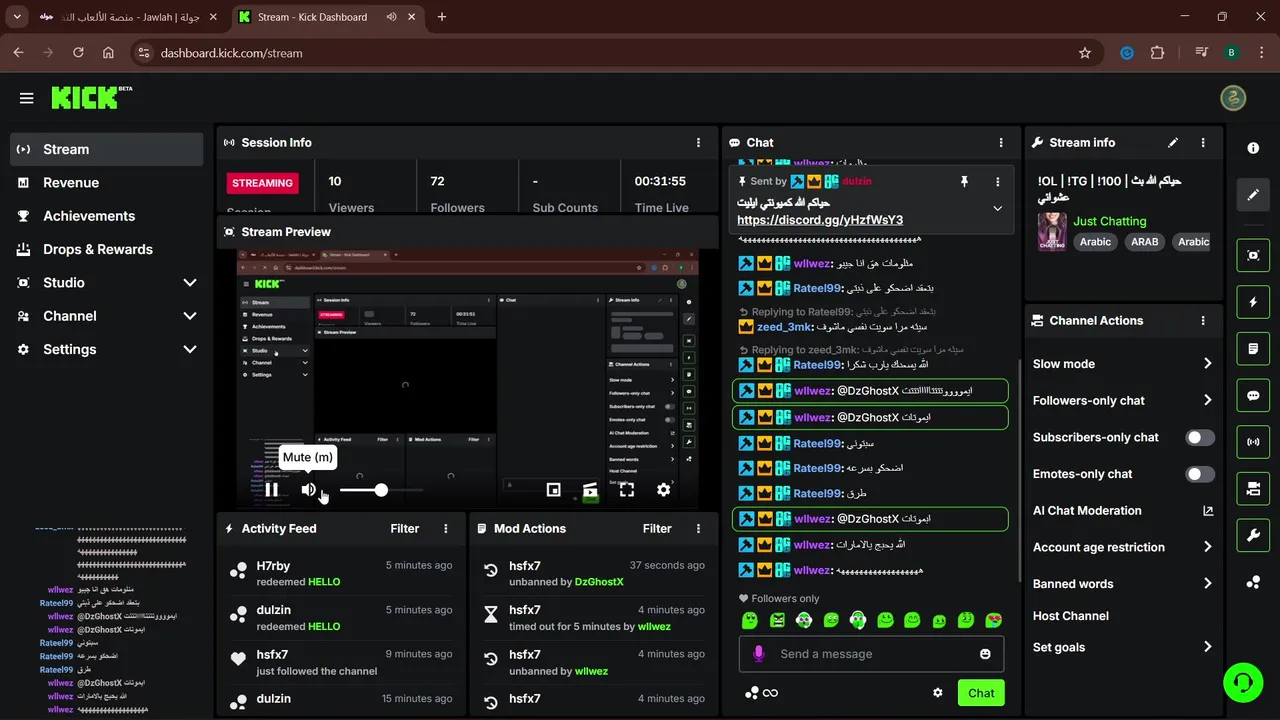Collapse the pinned message chevron
This screenshot has height=720, width=1280.
coord(997,208)
